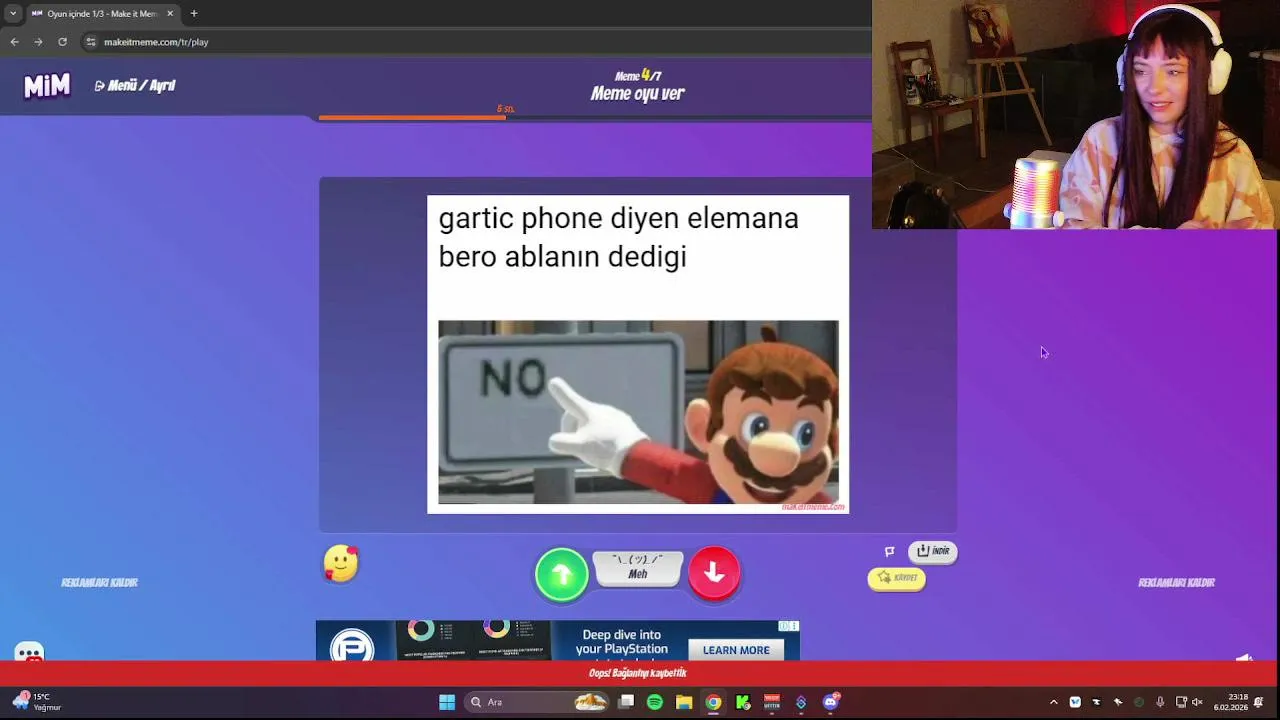The height and width of the screenshot is (720, 1280).
Task: Open Discord from taskbar
Action: click(830, 702)
